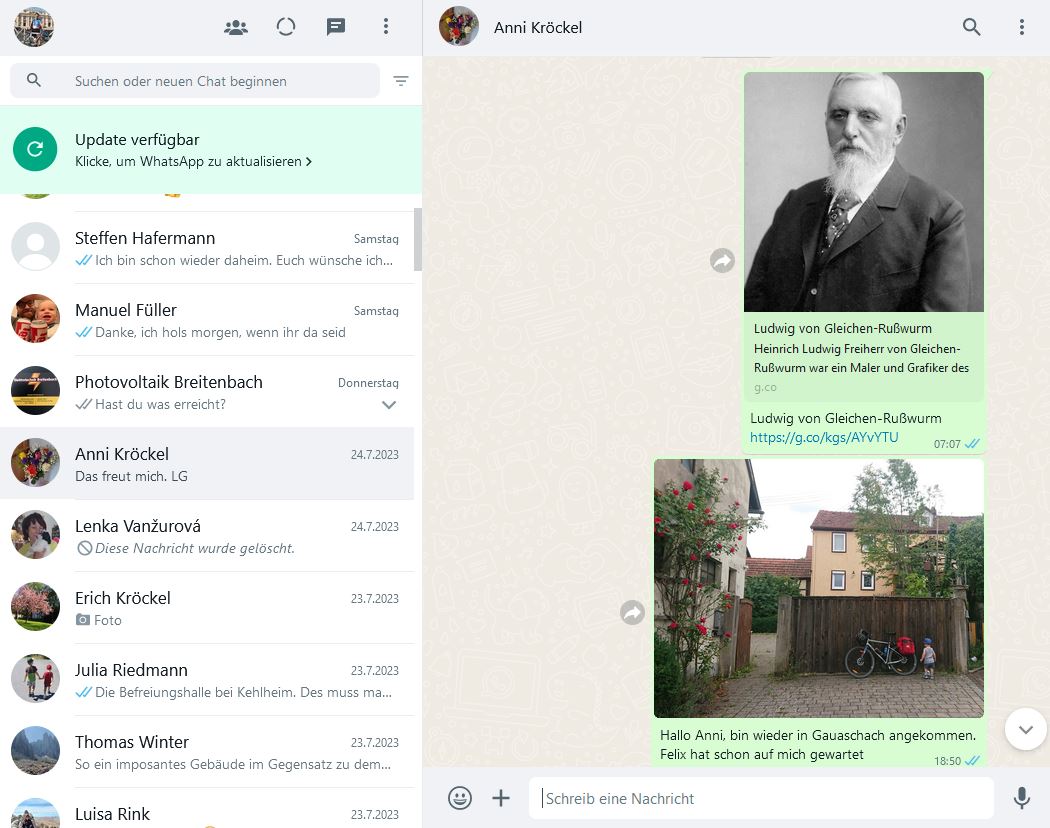1050x828 pixels.
Task: Open the sidebar three-dot menu
Action: point(386,26)
